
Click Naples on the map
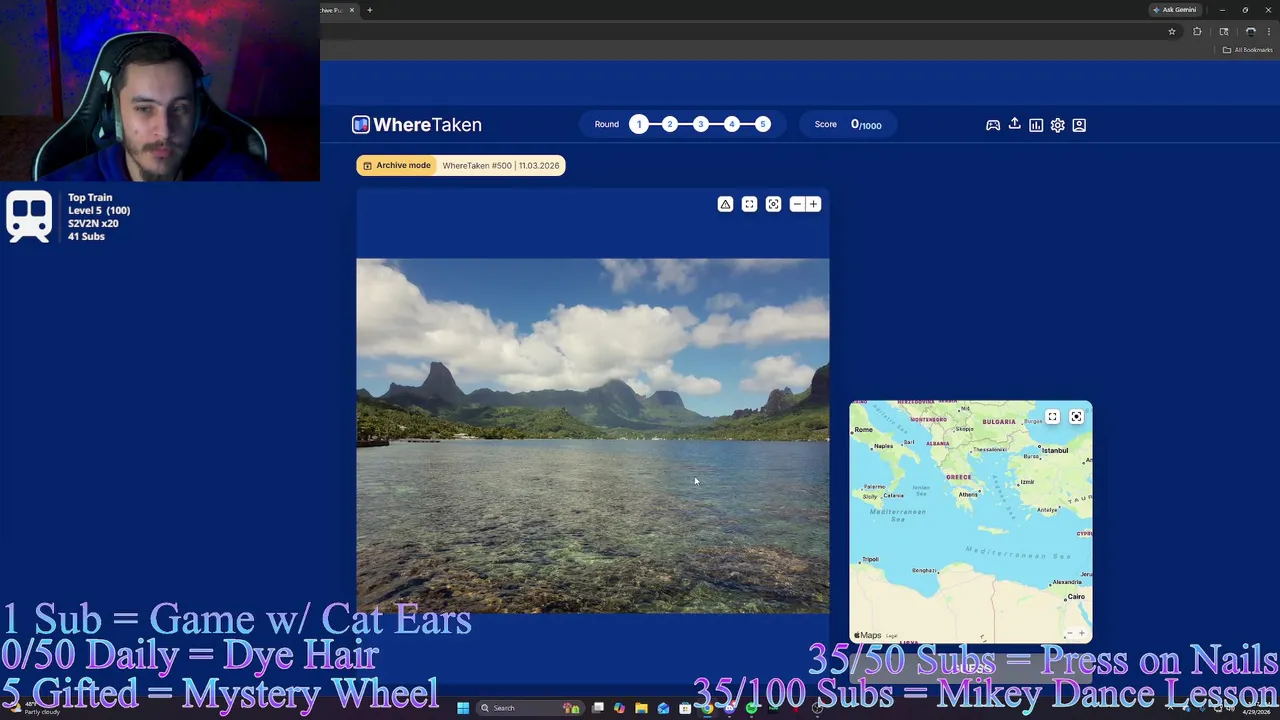883,446
